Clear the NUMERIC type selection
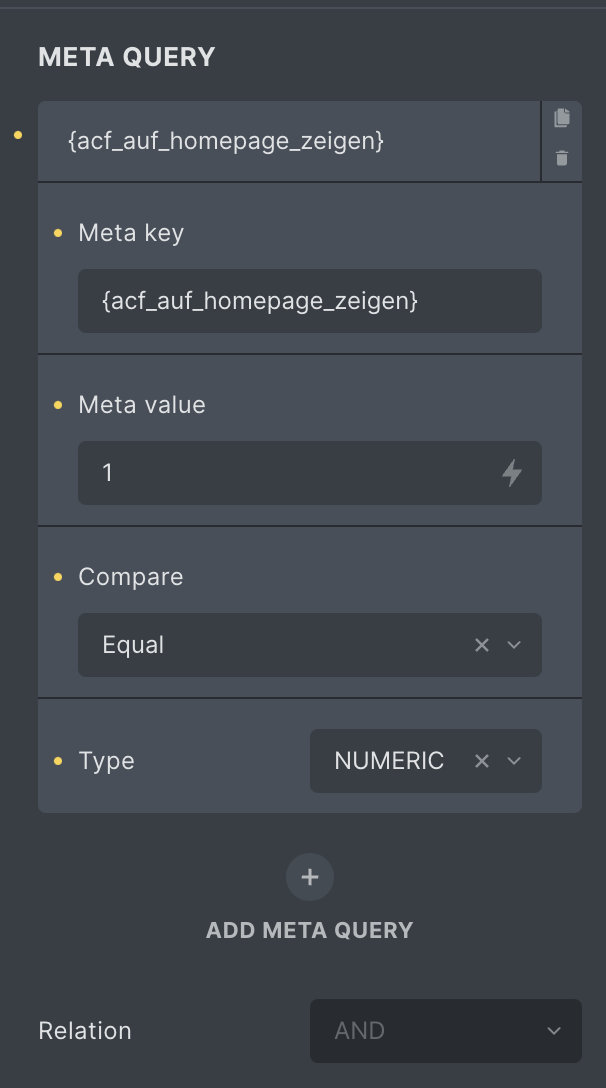Viewport: 606px width, 1088px height. click(482, 760)
